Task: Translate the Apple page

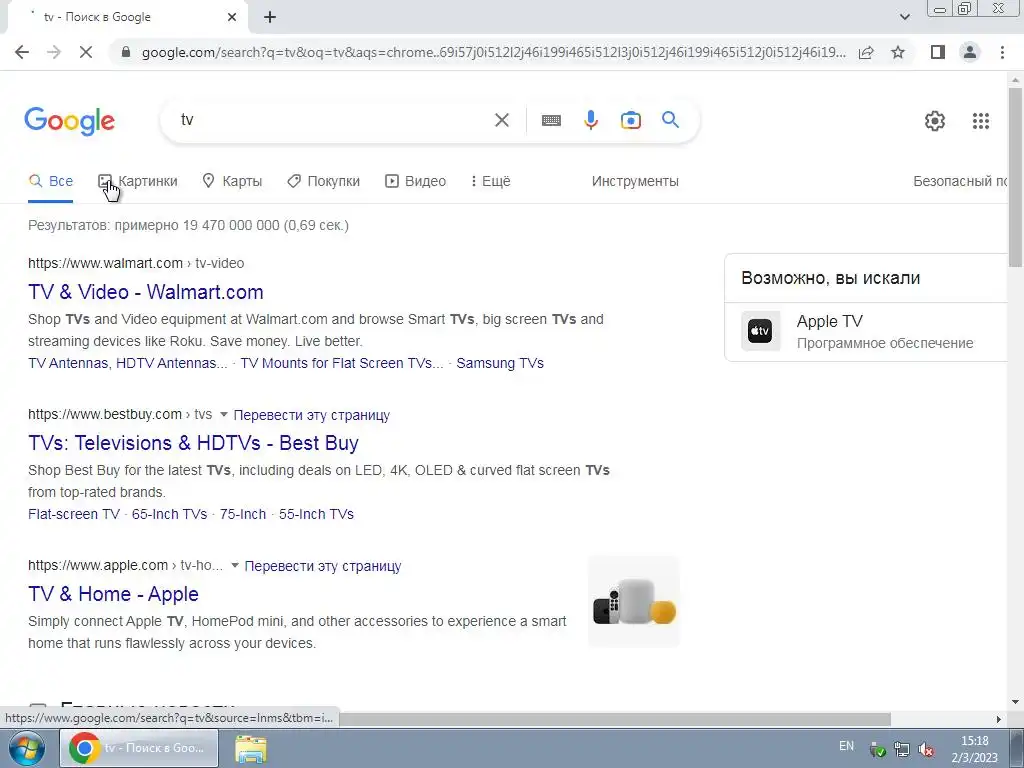Action: (323, 566)
